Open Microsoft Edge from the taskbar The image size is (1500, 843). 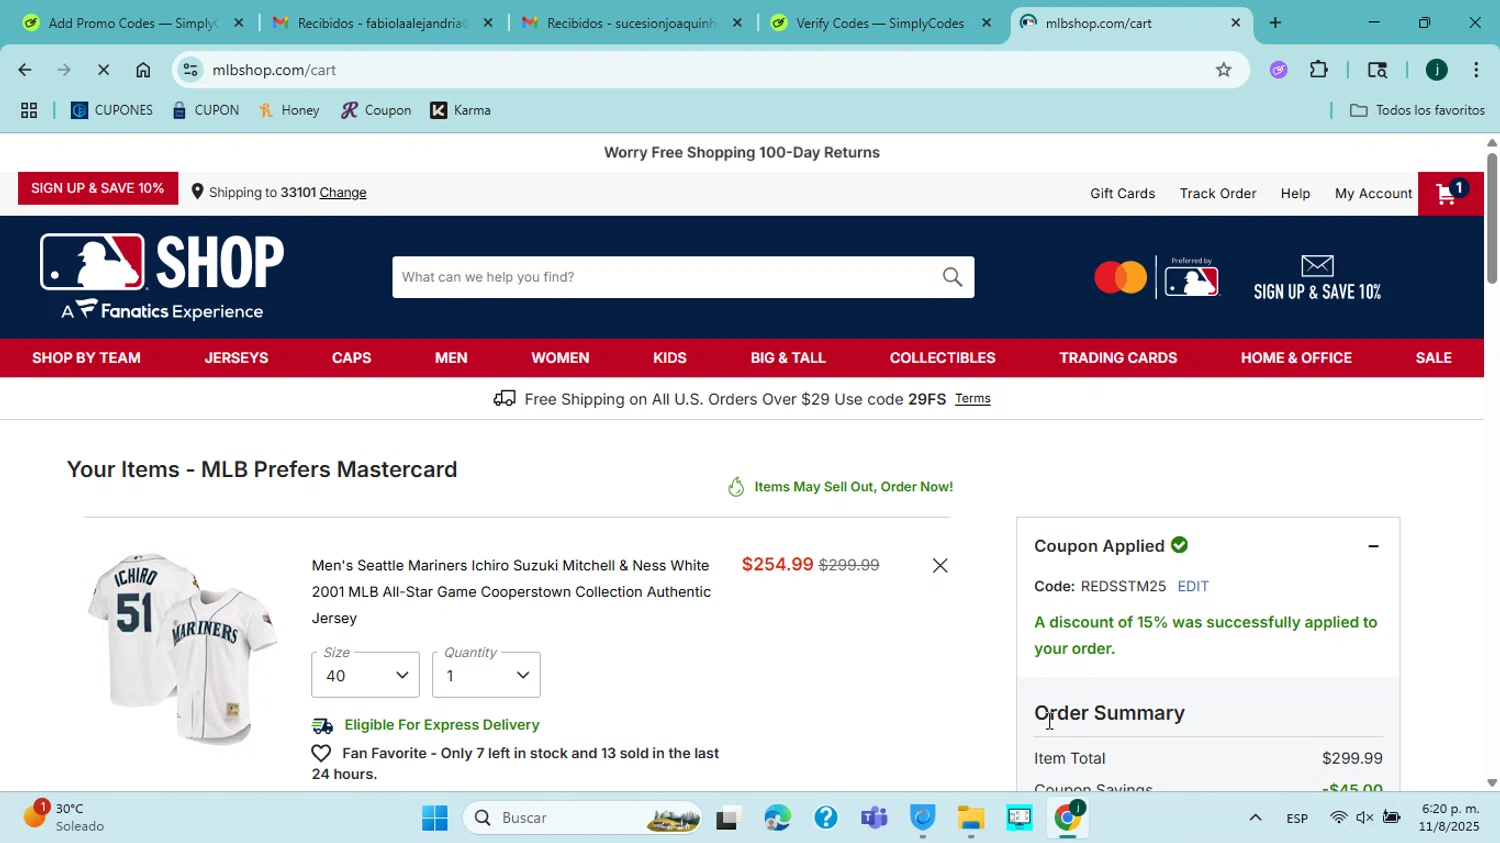pos(777,819)
